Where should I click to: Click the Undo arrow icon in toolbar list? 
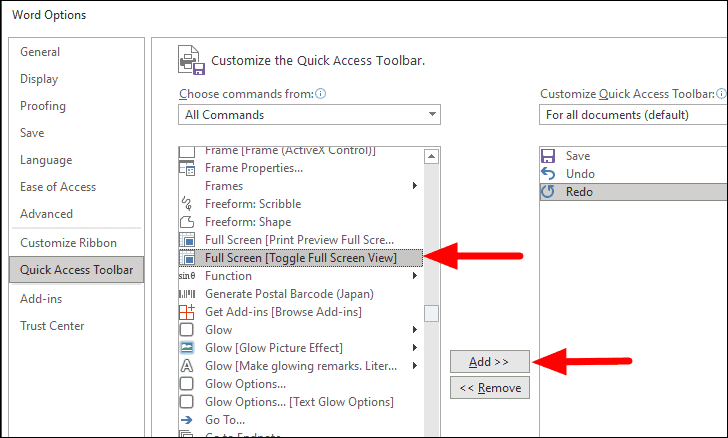click(x=548, y=174)
